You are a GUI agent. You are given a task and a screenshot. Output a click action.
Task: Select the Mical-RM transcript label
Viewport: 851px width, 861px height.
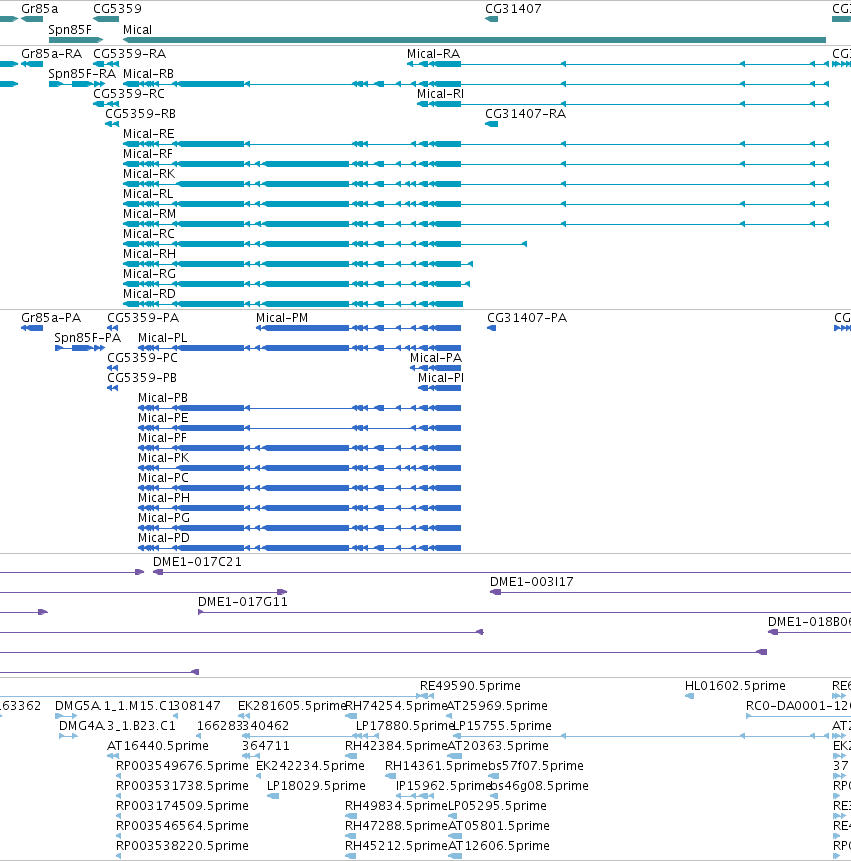point(149,214)
